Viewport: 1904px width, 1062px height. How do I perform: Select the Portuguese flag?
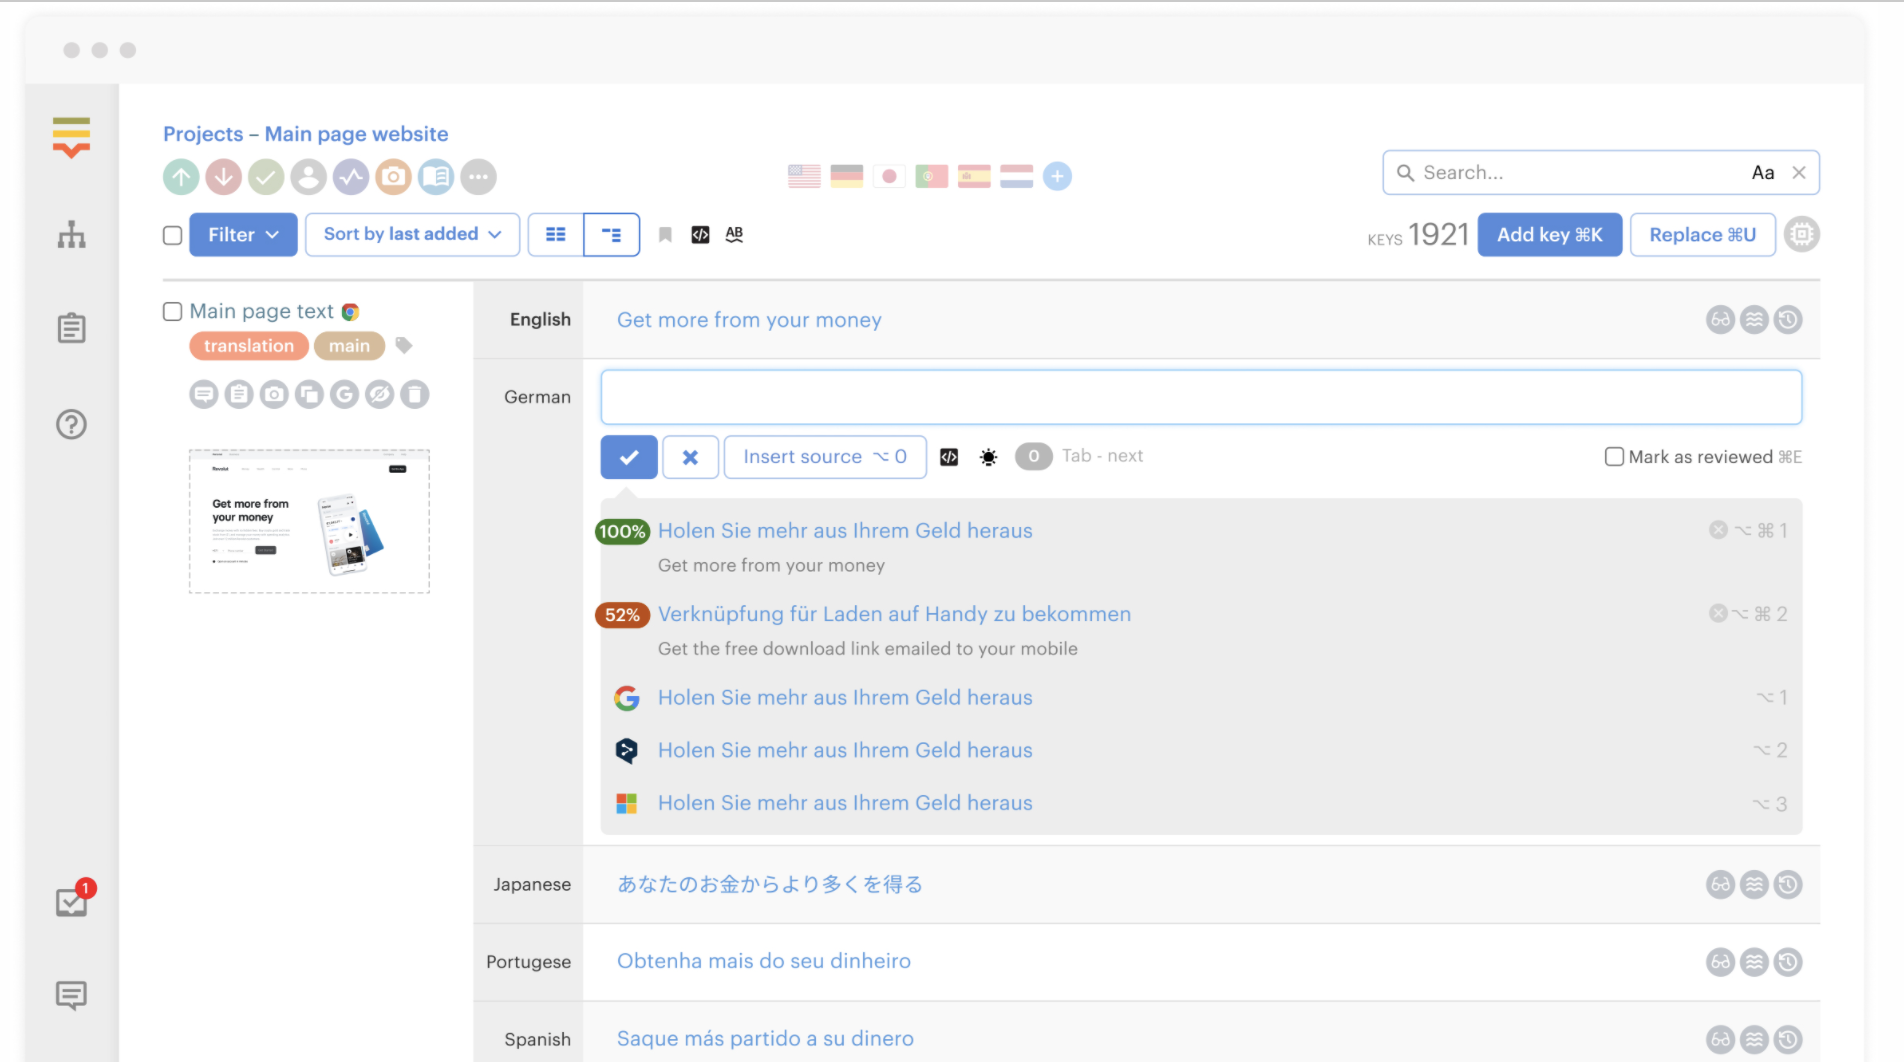click(x=932, y=177)
